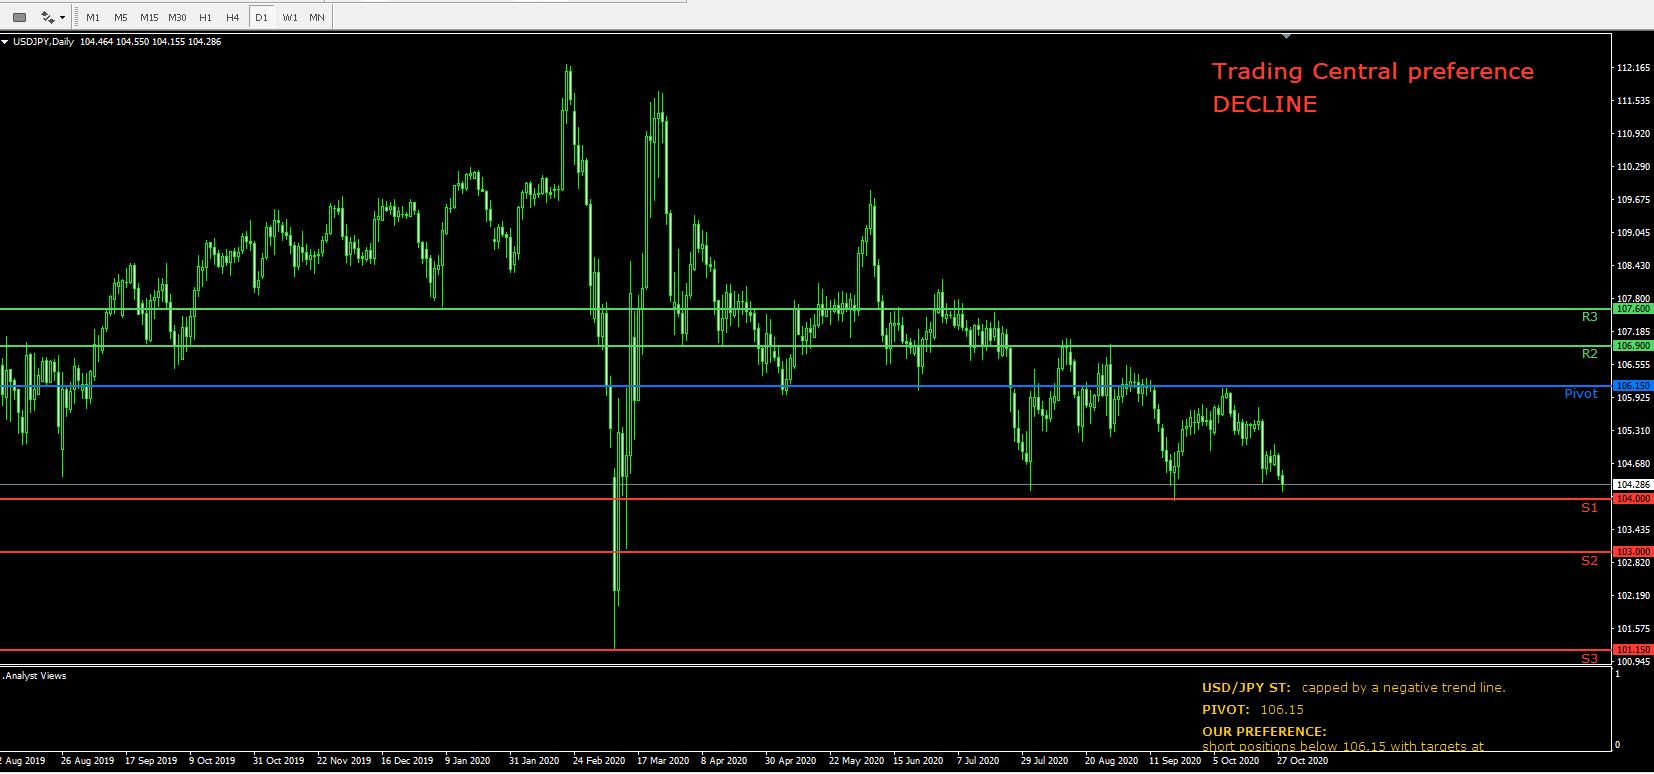1654x774 pixels.
Task: Click the 104.000 red price tag
Action: pyautogui.click(x=1633, y=499)
